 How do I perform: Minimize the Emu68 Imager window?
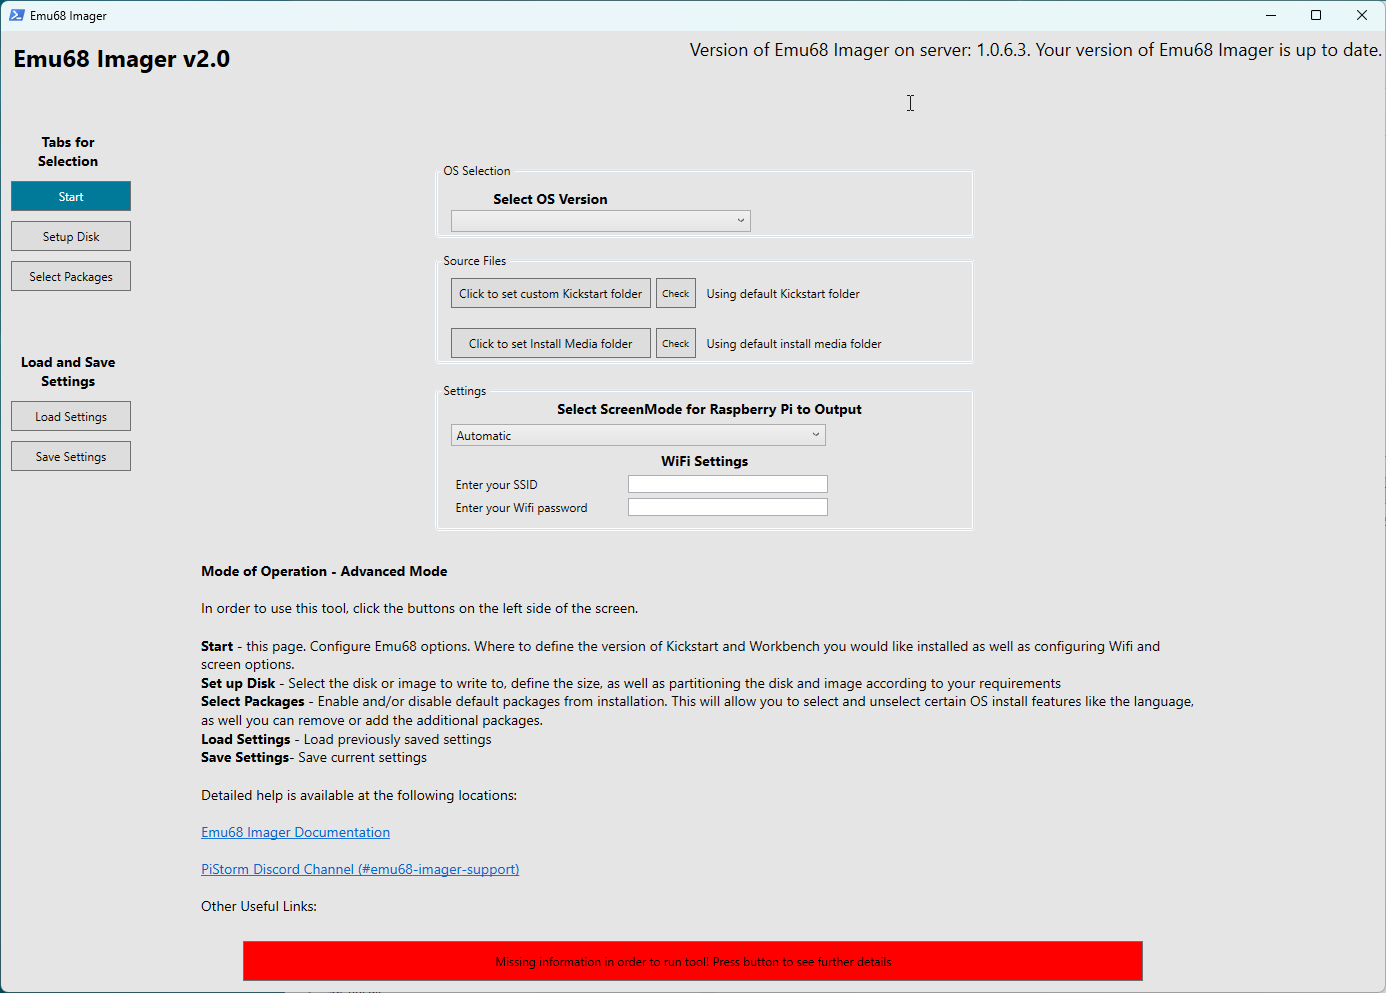[1270, 15]
